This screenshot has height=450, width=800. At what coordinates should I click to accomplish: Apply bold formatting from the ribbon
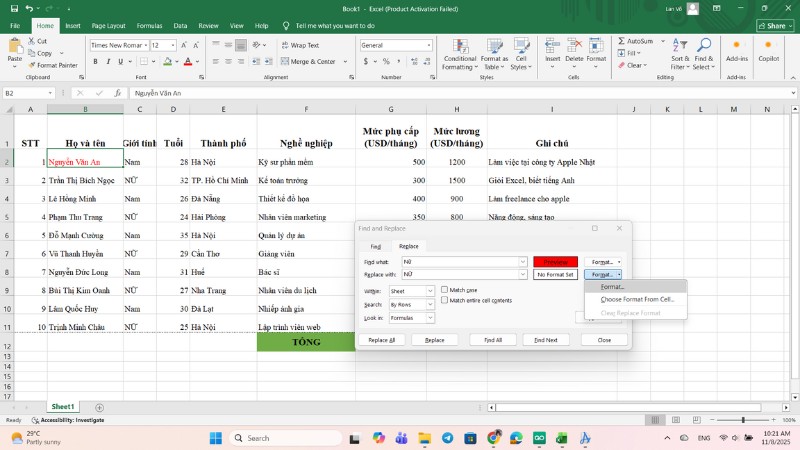click(x=95, y=62)
